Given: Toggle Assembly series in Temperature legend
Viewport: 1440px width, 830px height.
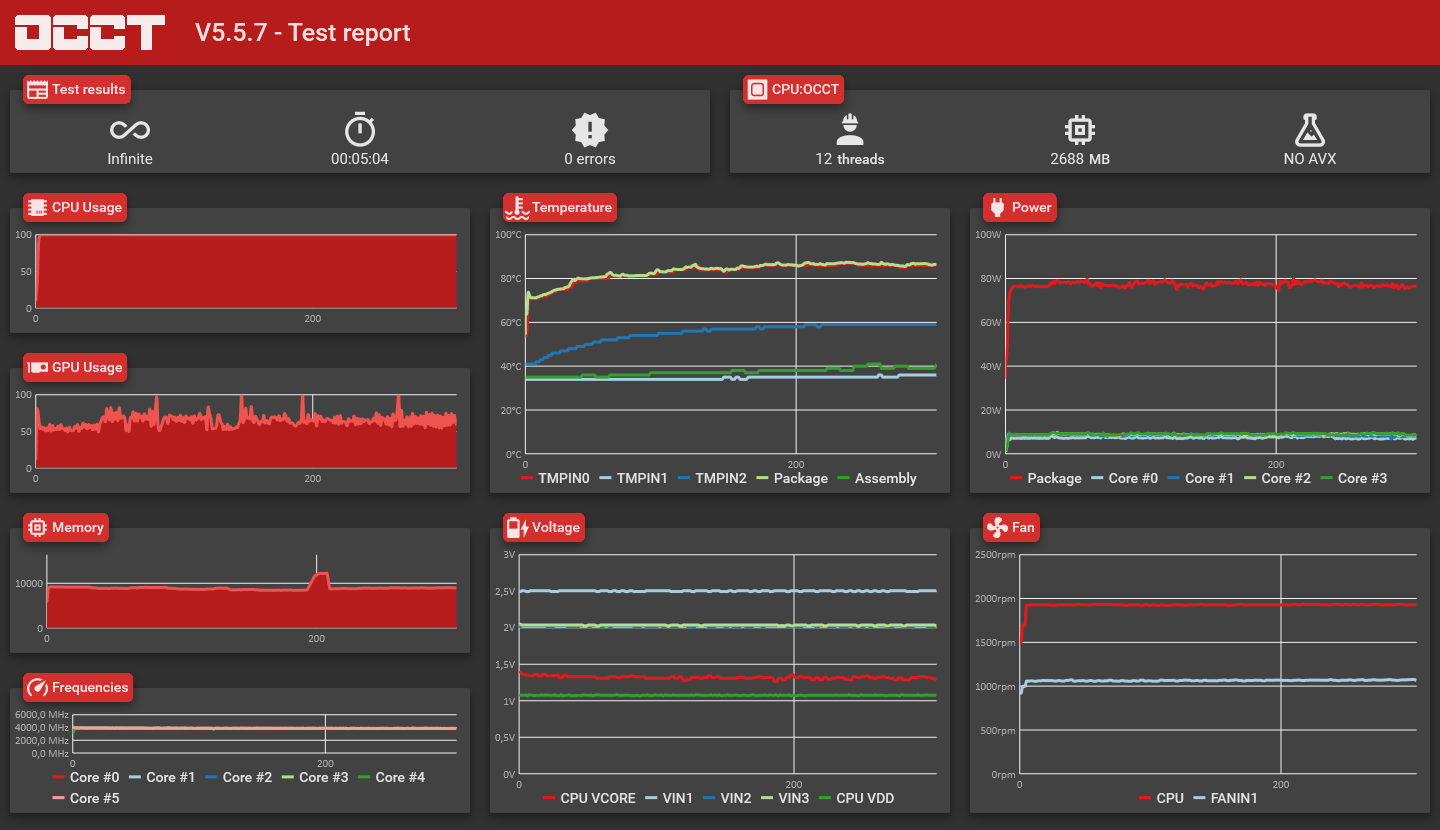Looking at the screenshot, I should (x=876, y=478).
